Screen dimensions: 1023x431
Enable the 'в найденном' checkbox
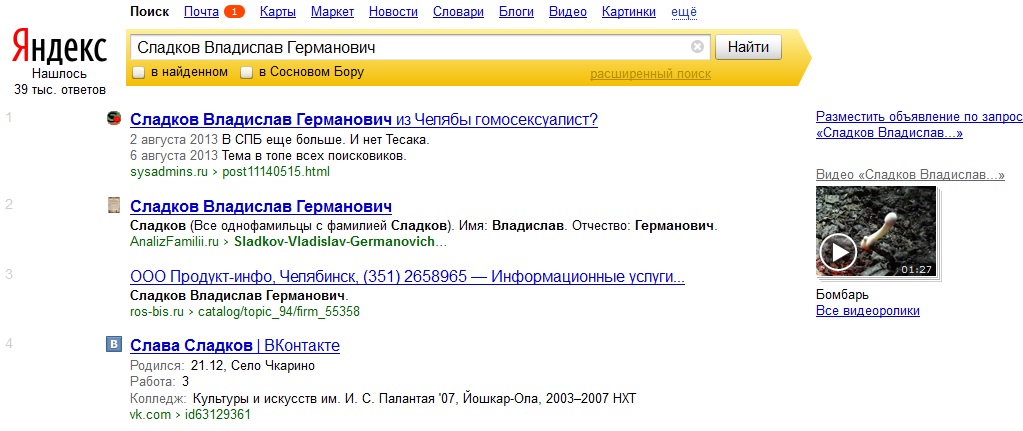[138, 72]
